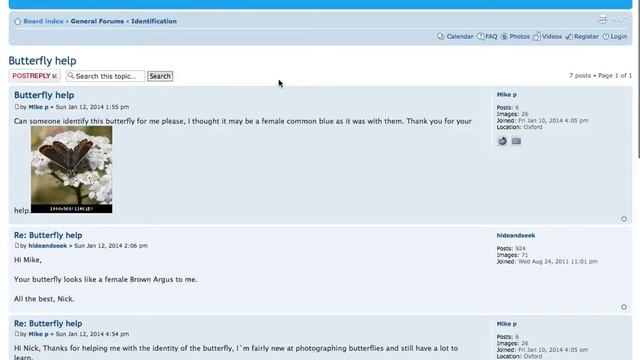The width and height of the screenshot is (640, 360).
Task: Open the butterfly photo thumbnail
Action: point(71,169)
